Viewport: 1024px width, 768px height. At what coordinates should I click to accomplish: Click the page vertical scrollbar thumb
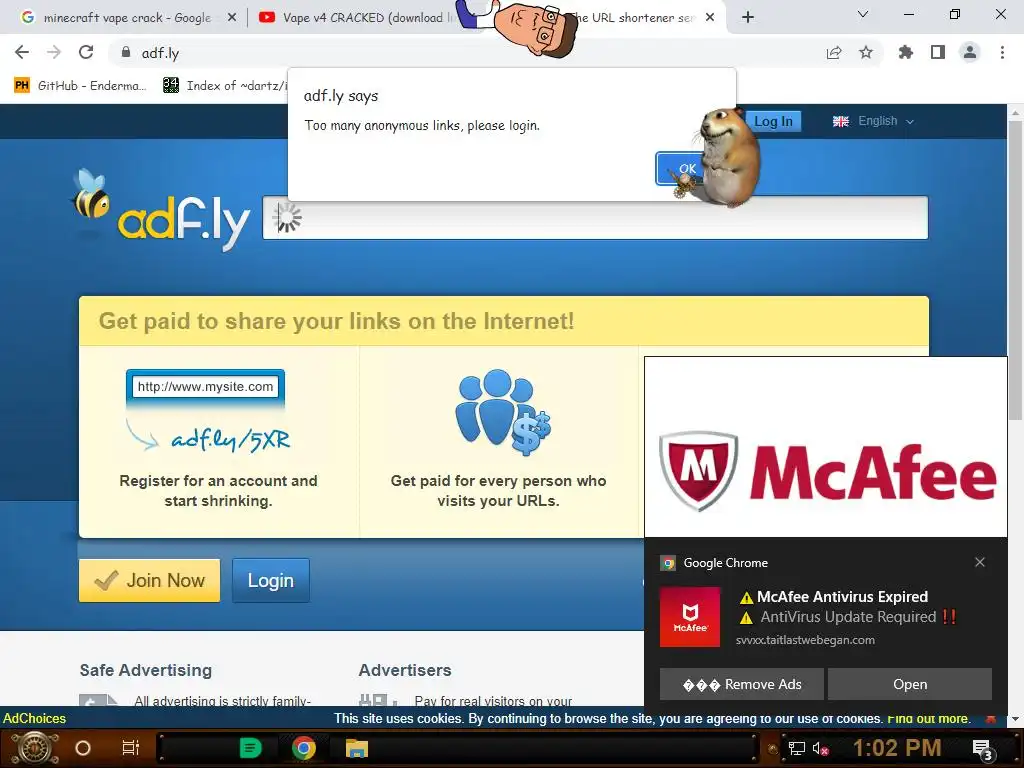click(x=1015, y=270)
